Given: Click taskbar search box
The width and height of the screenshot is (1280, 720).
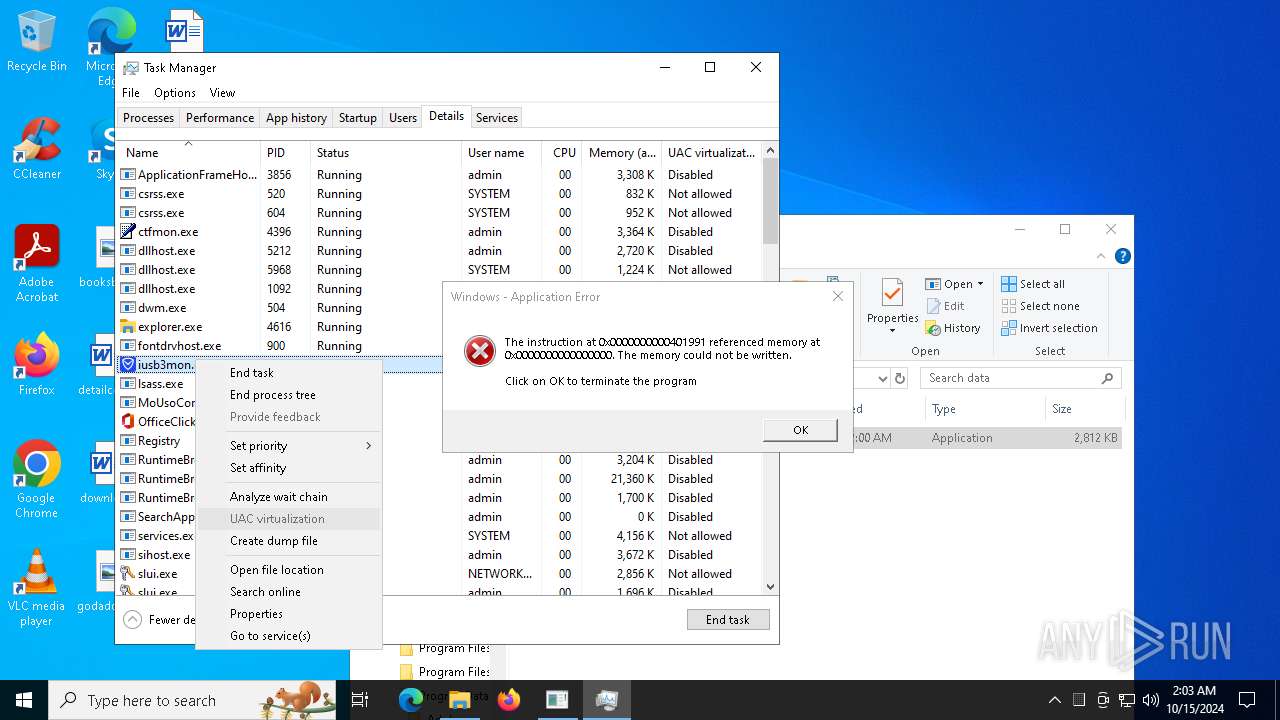Looking at the screenshot, I should tap(192, 700).
